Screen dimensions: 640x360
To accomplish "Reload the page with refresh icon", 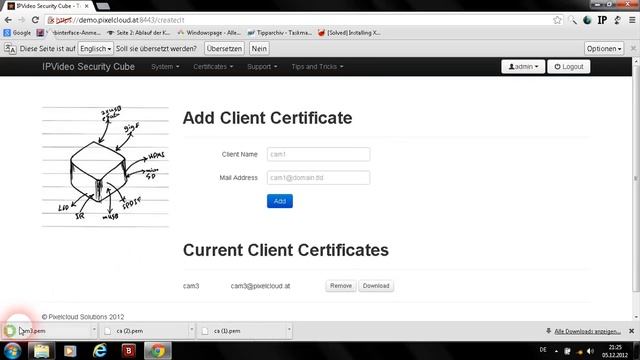I will coord(36,20).
